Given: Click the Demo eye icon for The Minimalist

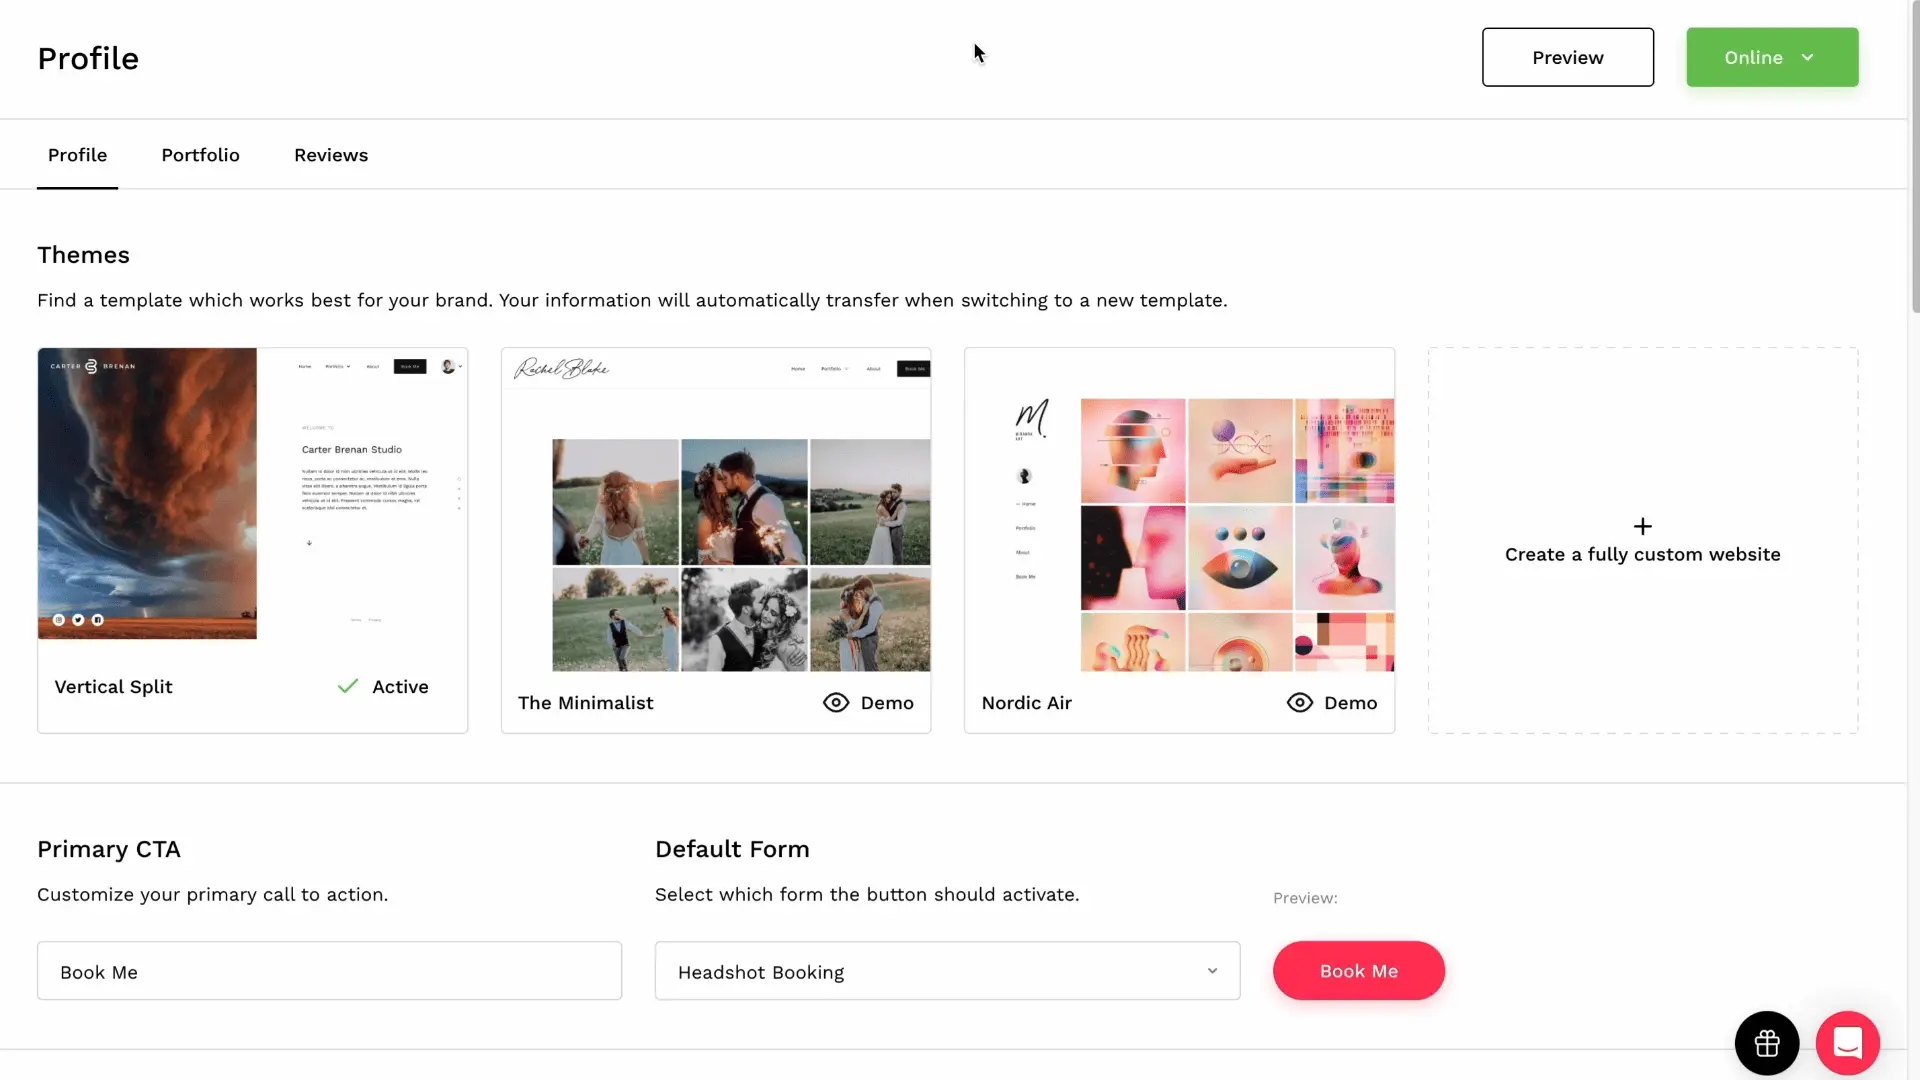Looking at the screenshot, I should click(x=836, y=702).
